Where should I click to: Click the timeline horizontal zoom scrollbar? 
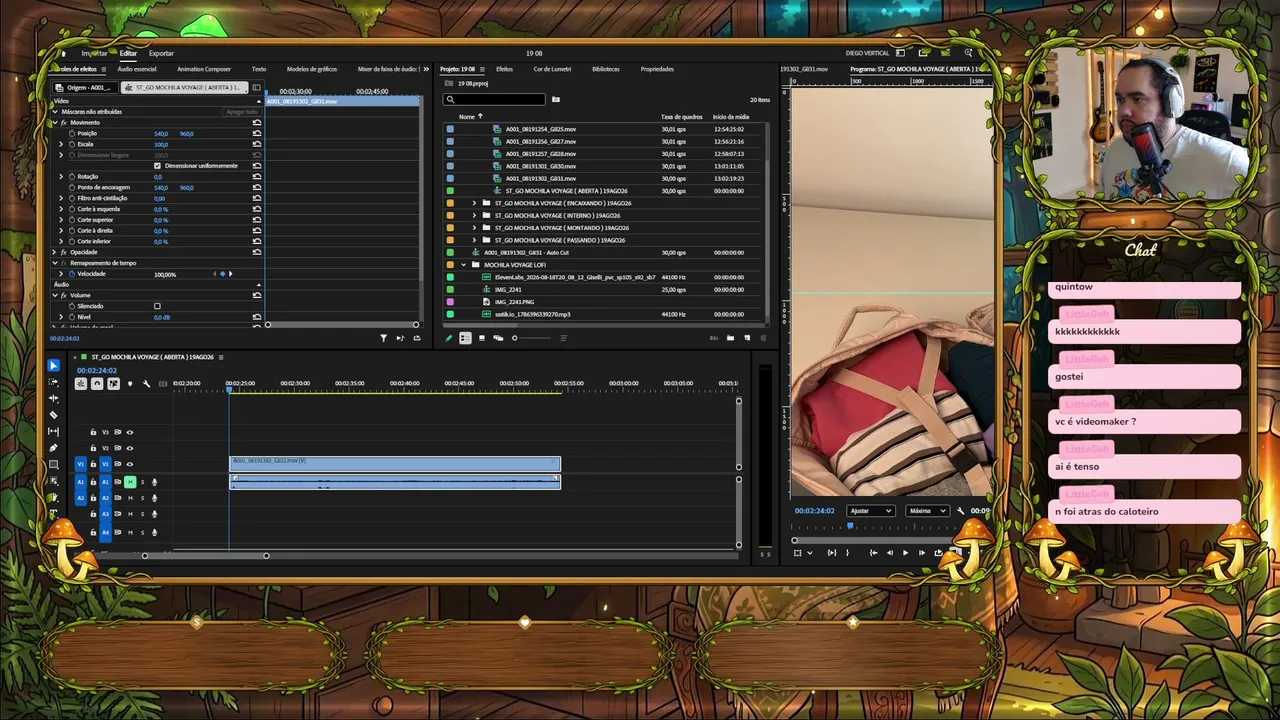coord(205,556)
